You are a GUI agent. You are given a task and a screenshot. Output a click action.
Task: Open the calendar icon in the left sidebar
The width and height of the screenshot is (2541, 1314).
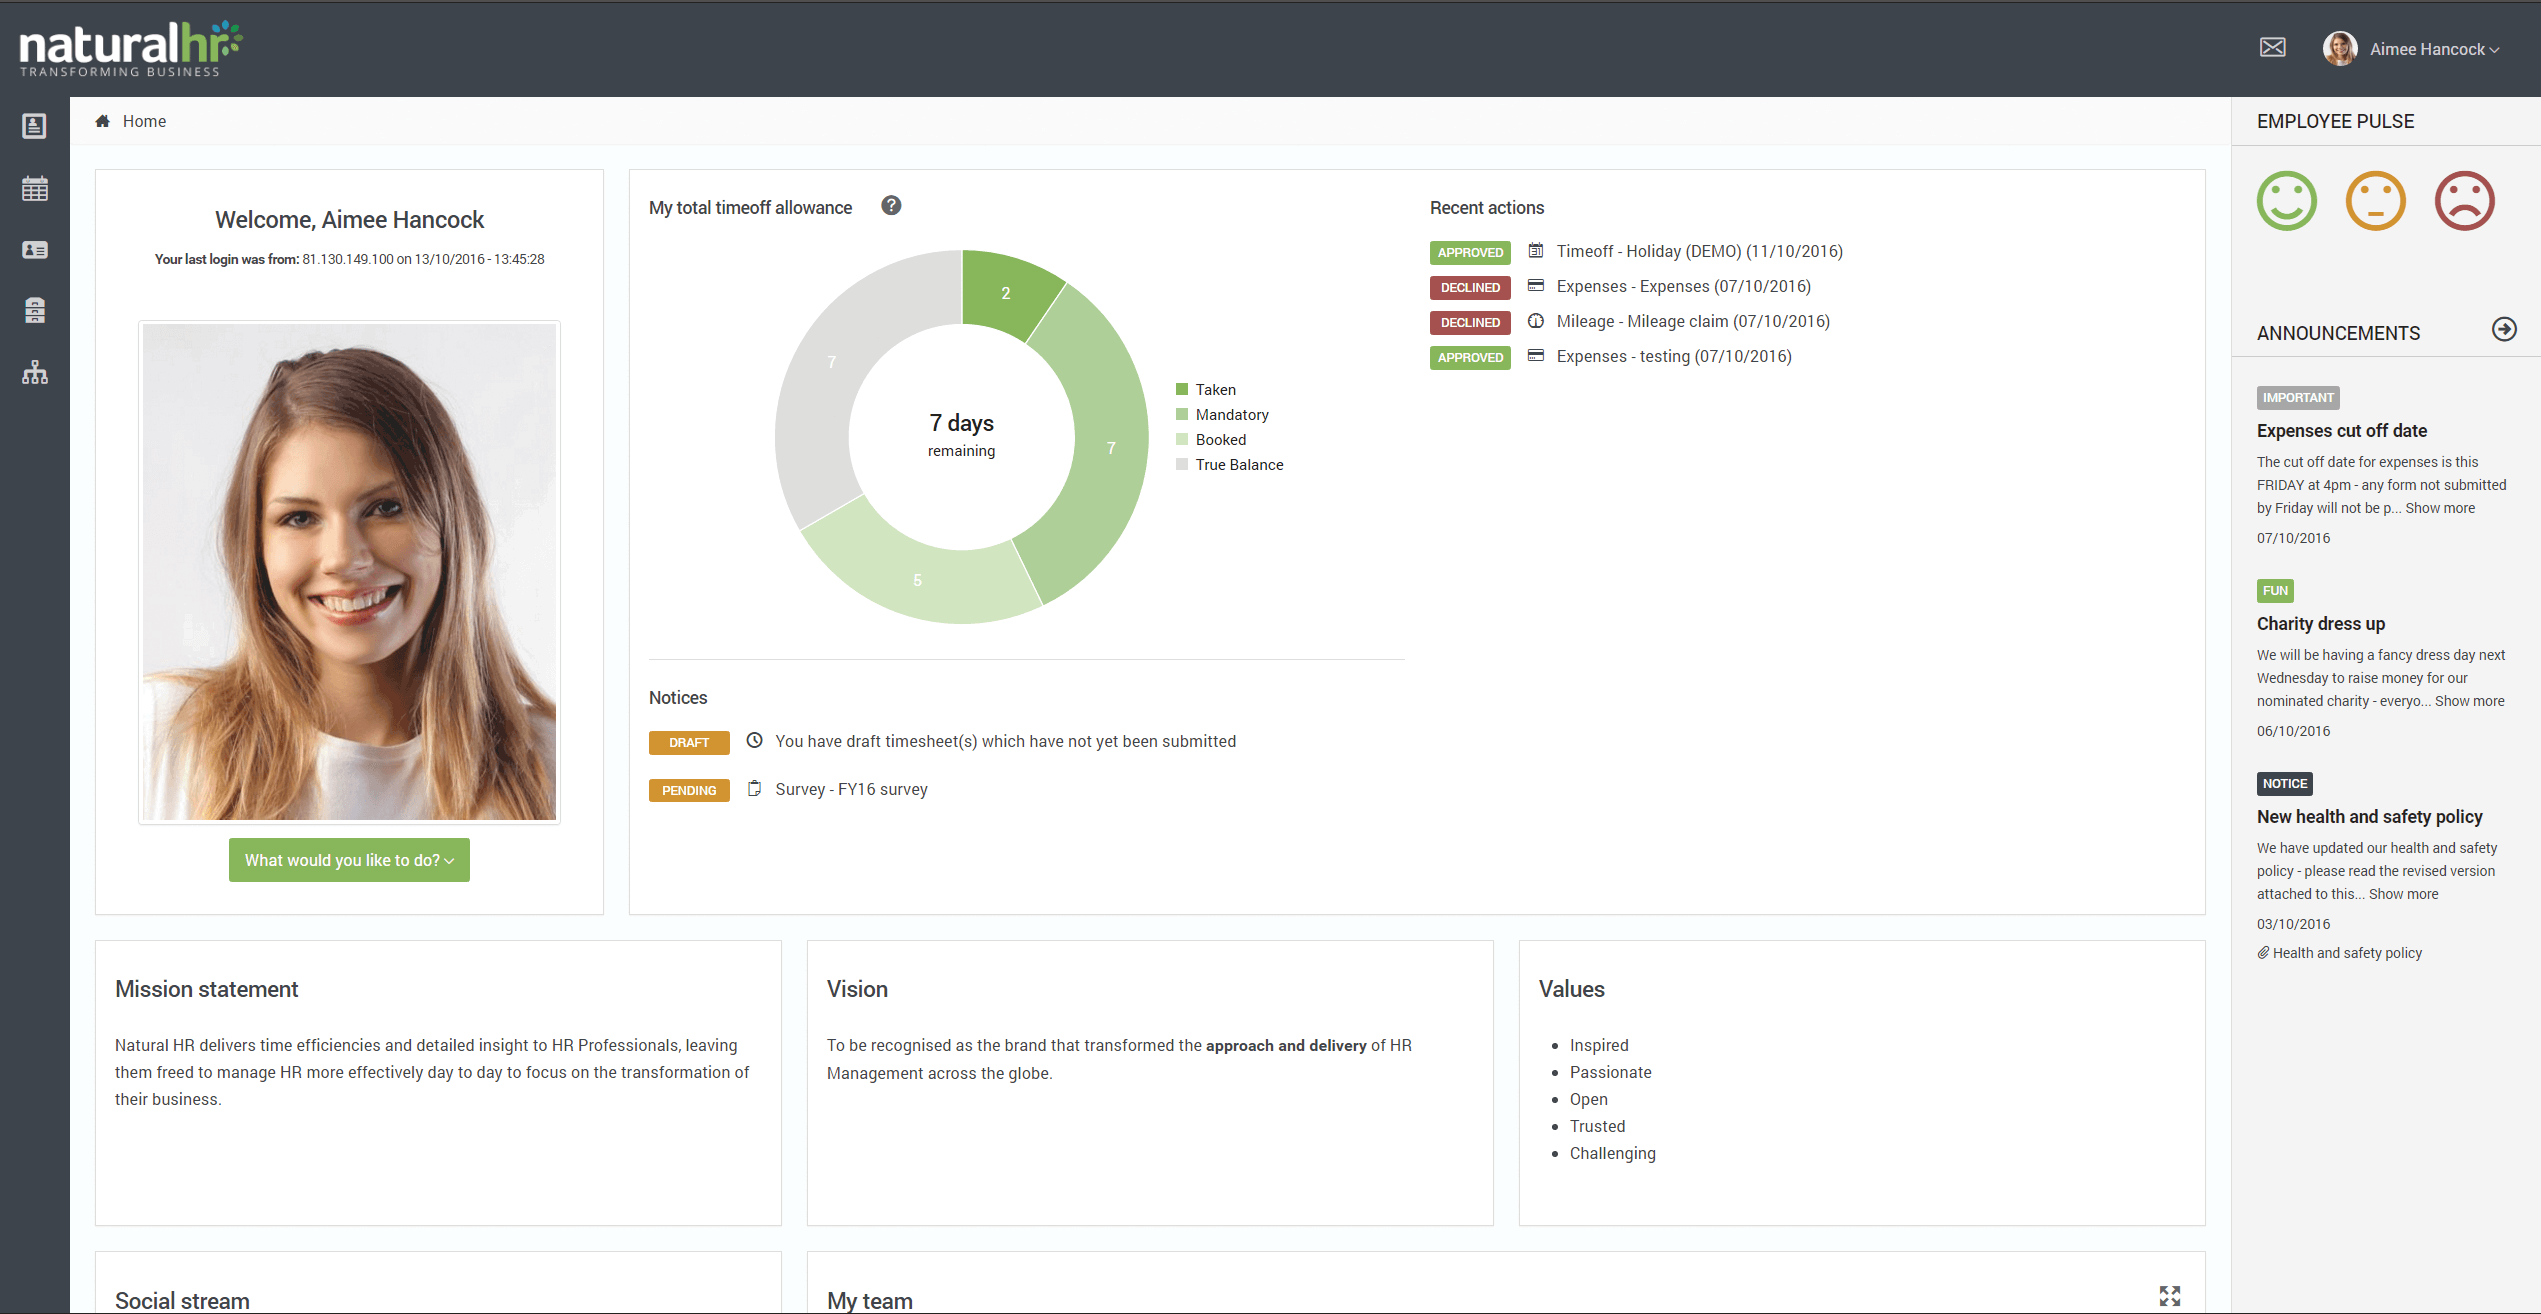point(35,188)
